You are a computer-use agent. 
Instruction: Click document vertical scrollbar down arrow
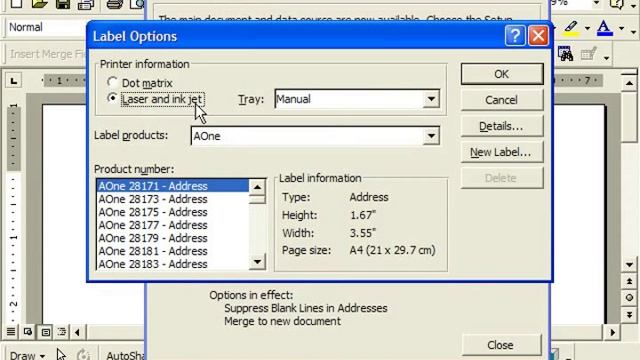(x=629, y=265)
